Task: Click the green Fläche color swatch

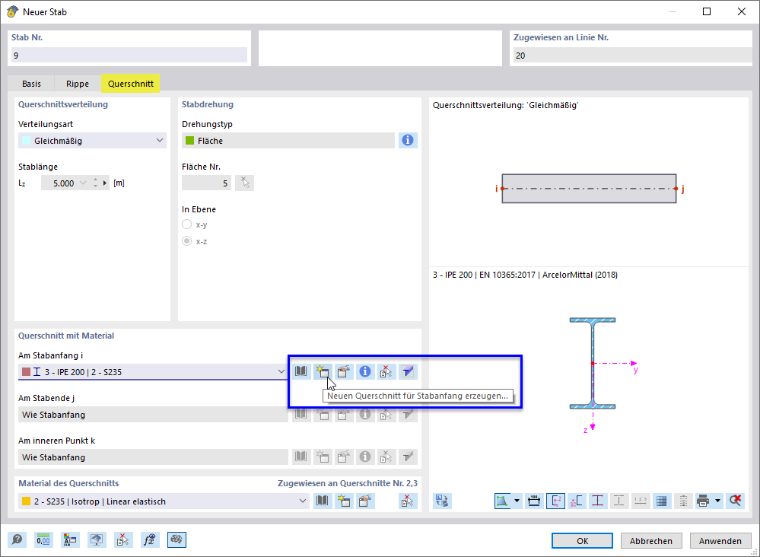Action: click(190, 141)
